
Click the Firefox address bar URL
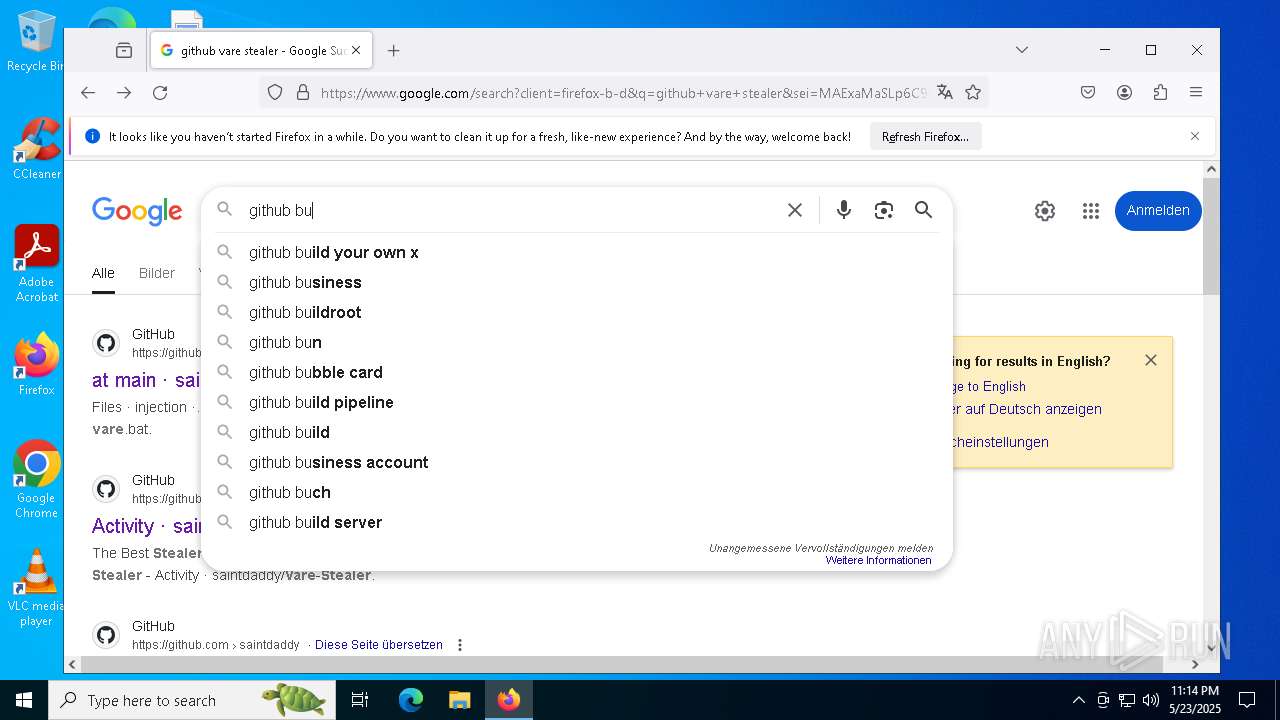pyautogui.click(x=622, y=93)
